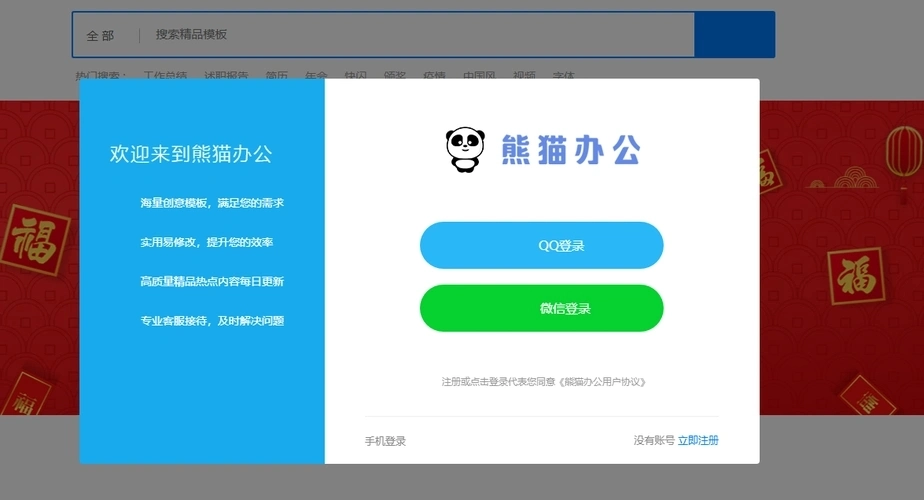Open the 年会 hot search tag
The image size is (924, 500).
click(x=316, y=76)
